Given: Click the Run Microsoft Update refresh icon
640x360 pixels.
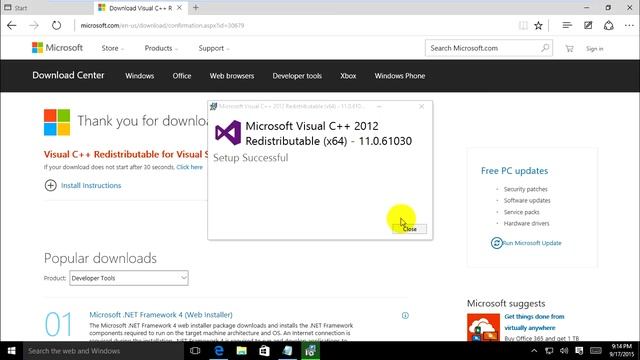Looking at the screenshot, I should 496,243.
